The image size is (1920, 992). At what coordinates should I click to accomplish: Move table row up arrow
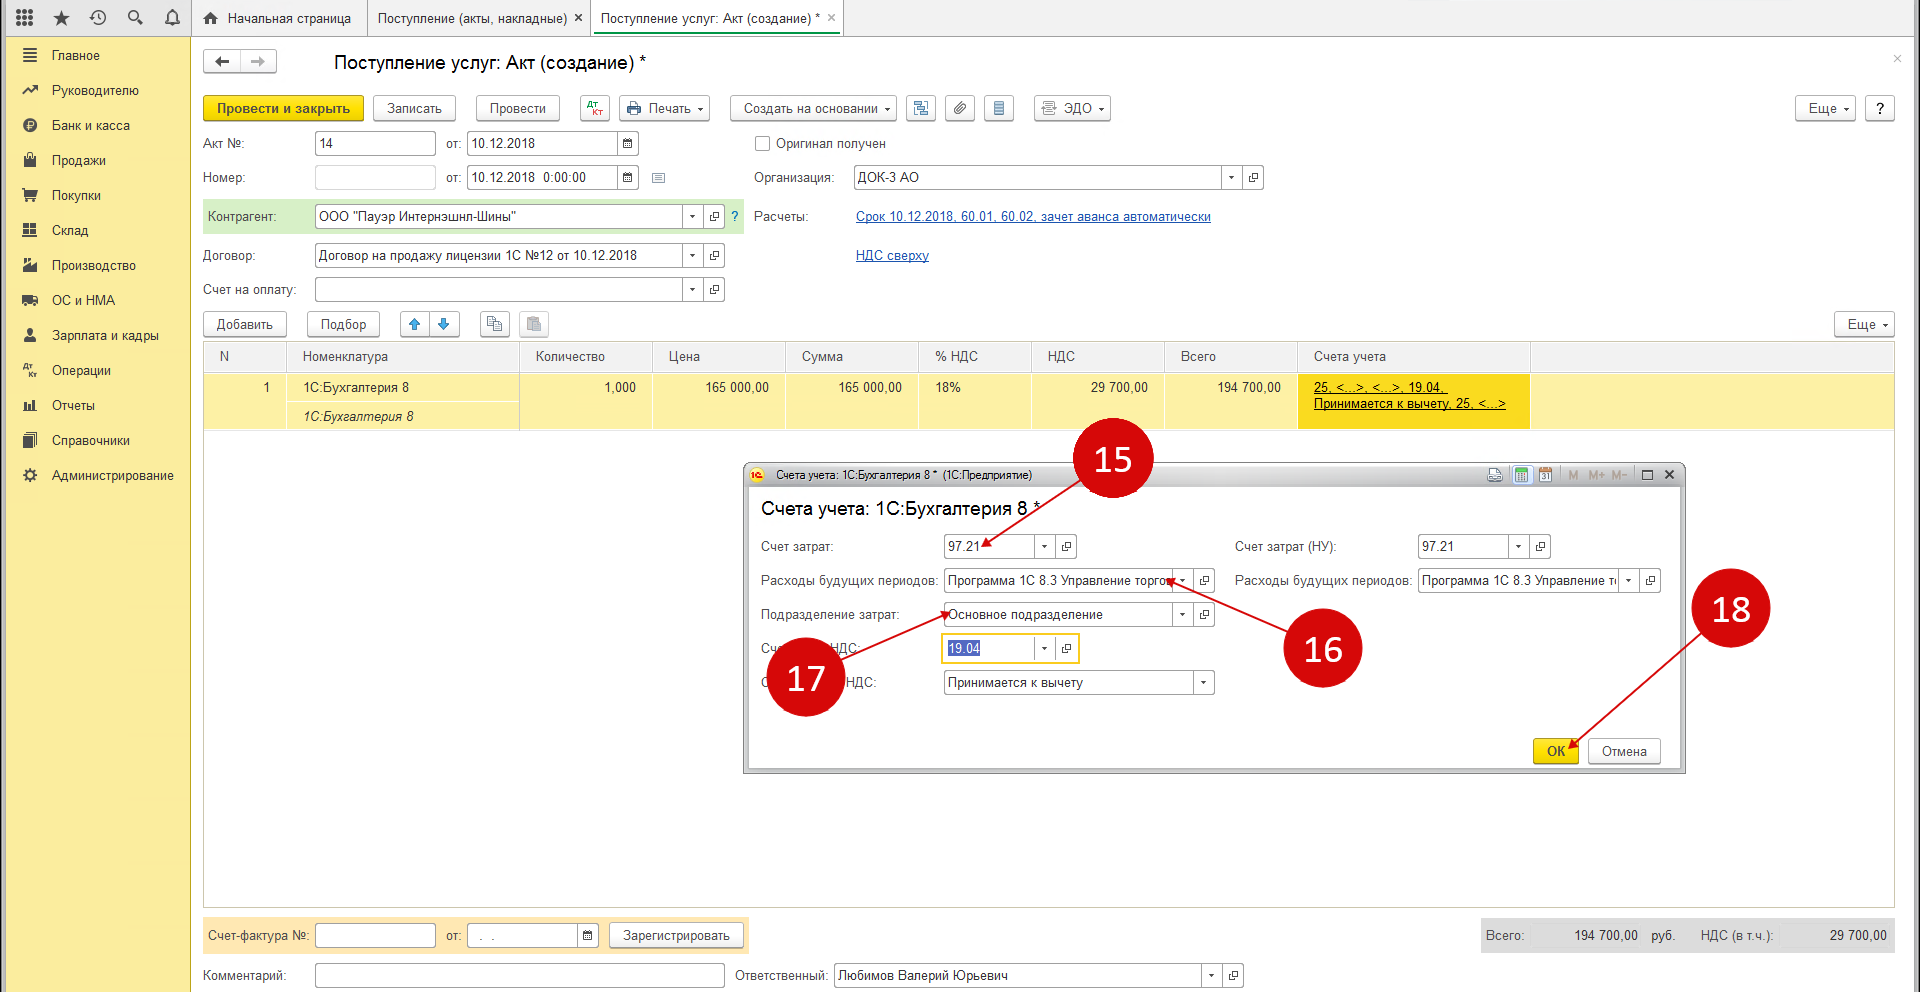[415, 324]
